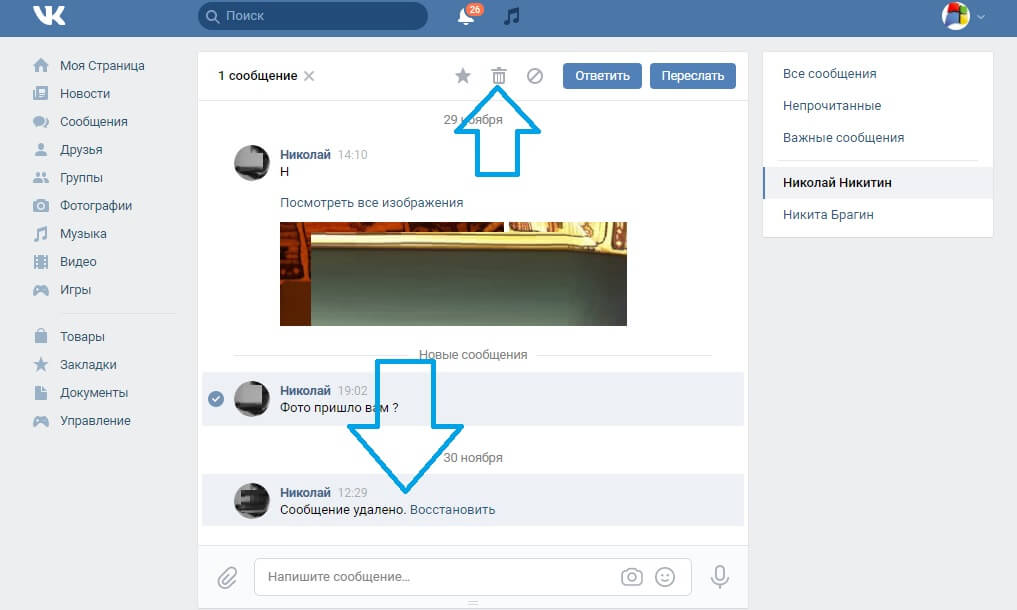Click Восстановить to restore deleted message
The height and width of the screenshot is (610, 1017).
point(452,509)
